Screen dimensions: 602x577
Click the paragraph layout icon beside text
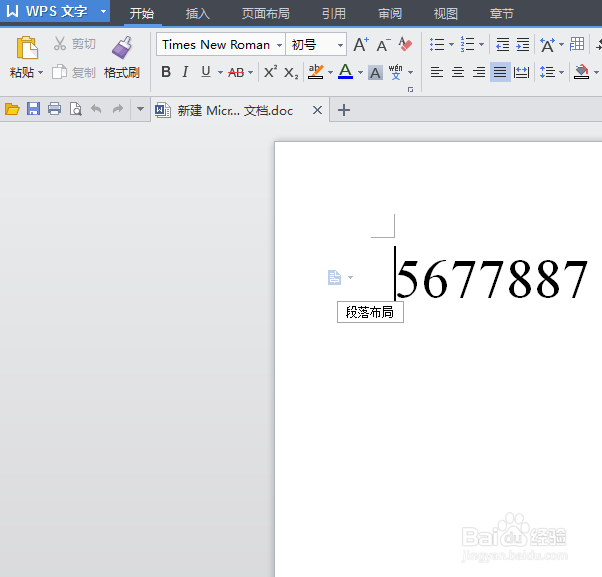pyautogui.click(x=334, y=277)
